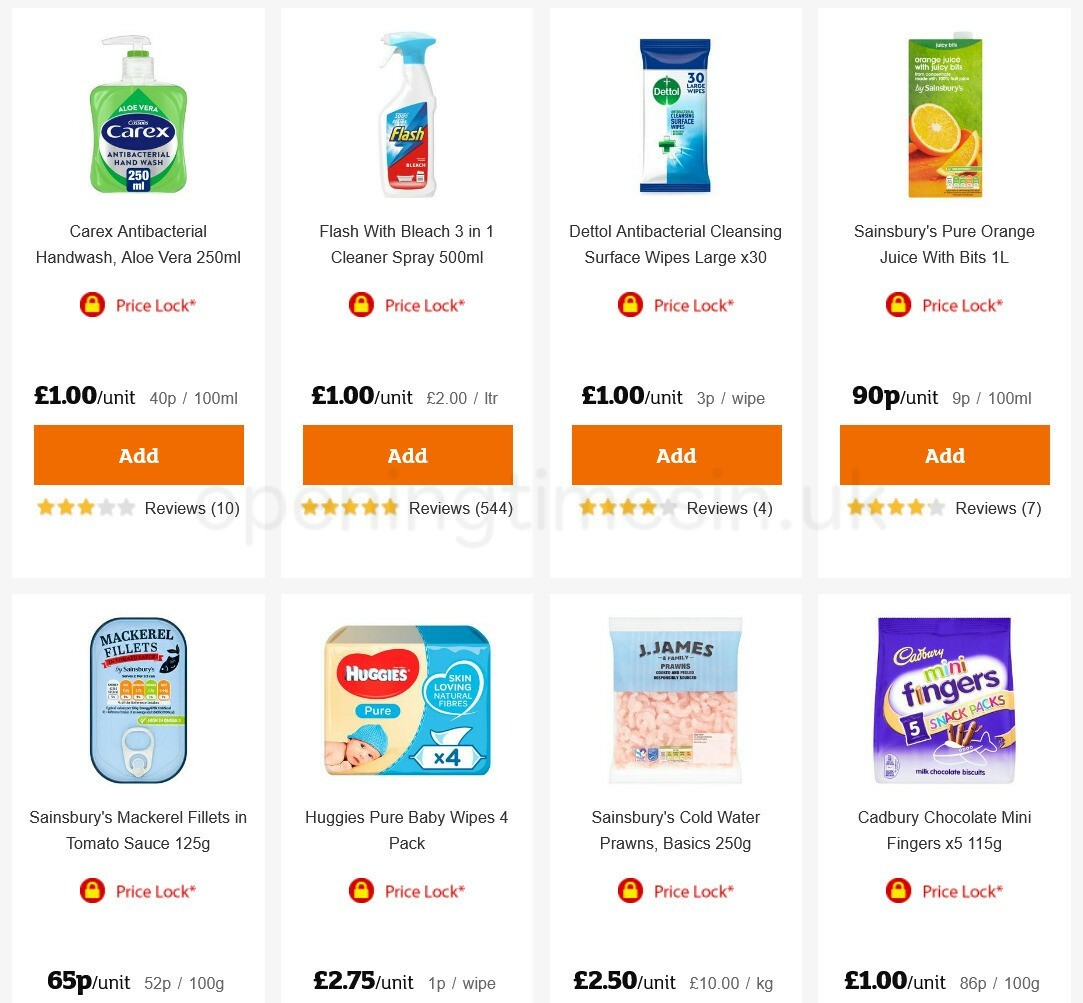Screen dimensions: 1083x1003
Task: Click the Huggies Pure Baby Wipes product image
Action: click(x=407, y=700)
